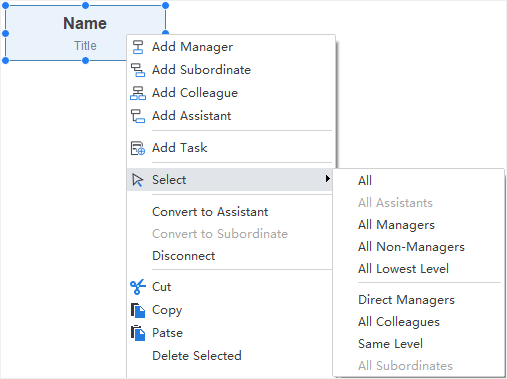Click the Patse clipboard icon

[x=138, y=333]
